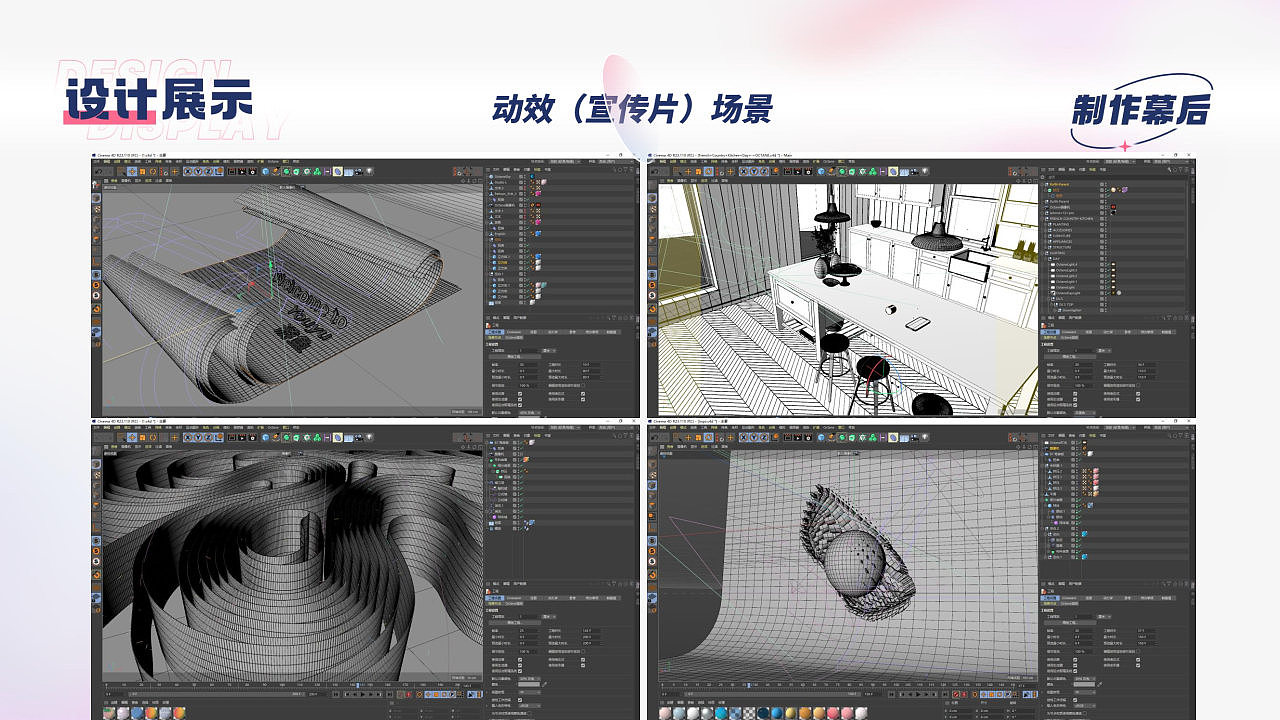Open first (File) menu in rolled-sheet window

click(x=96, y=162)
